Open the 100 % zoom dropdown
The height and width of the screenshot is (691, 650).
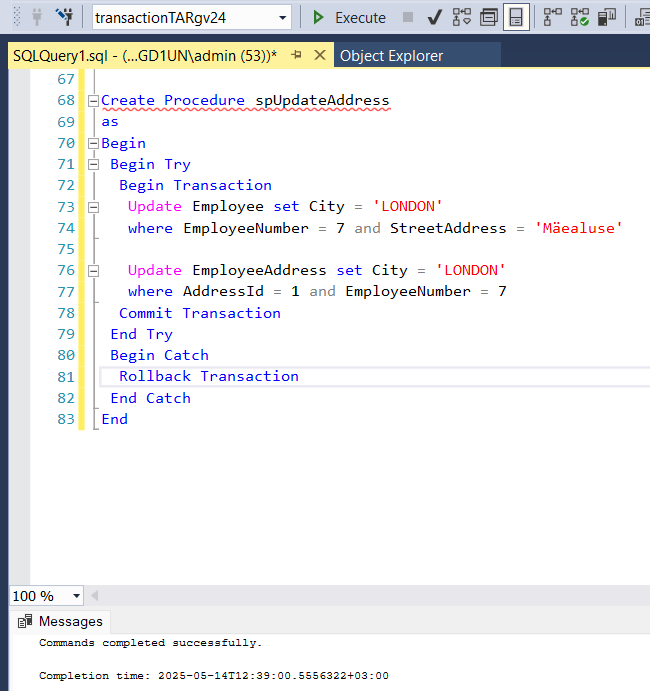point(76,596)
